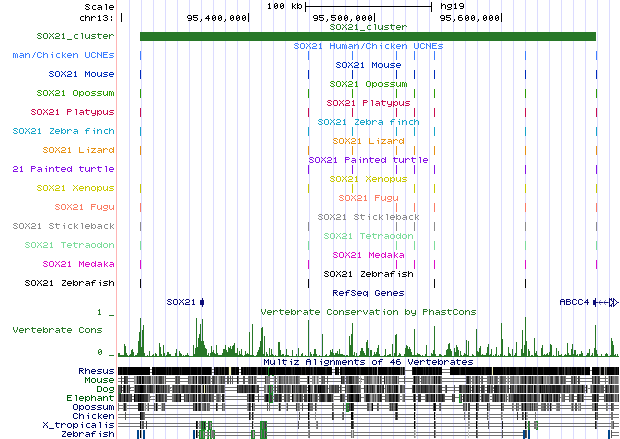Click the Vertebrate Conservation by PhastCons title
The height and width of the screenshot is (439, 620).
(x=367, y=312)
